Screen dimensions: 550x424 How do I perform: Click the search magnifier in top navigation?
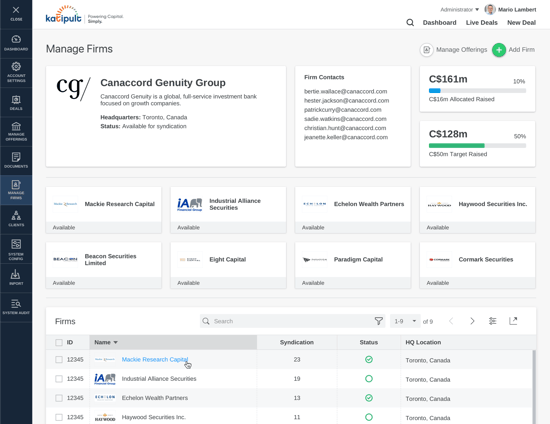[410, 23]
